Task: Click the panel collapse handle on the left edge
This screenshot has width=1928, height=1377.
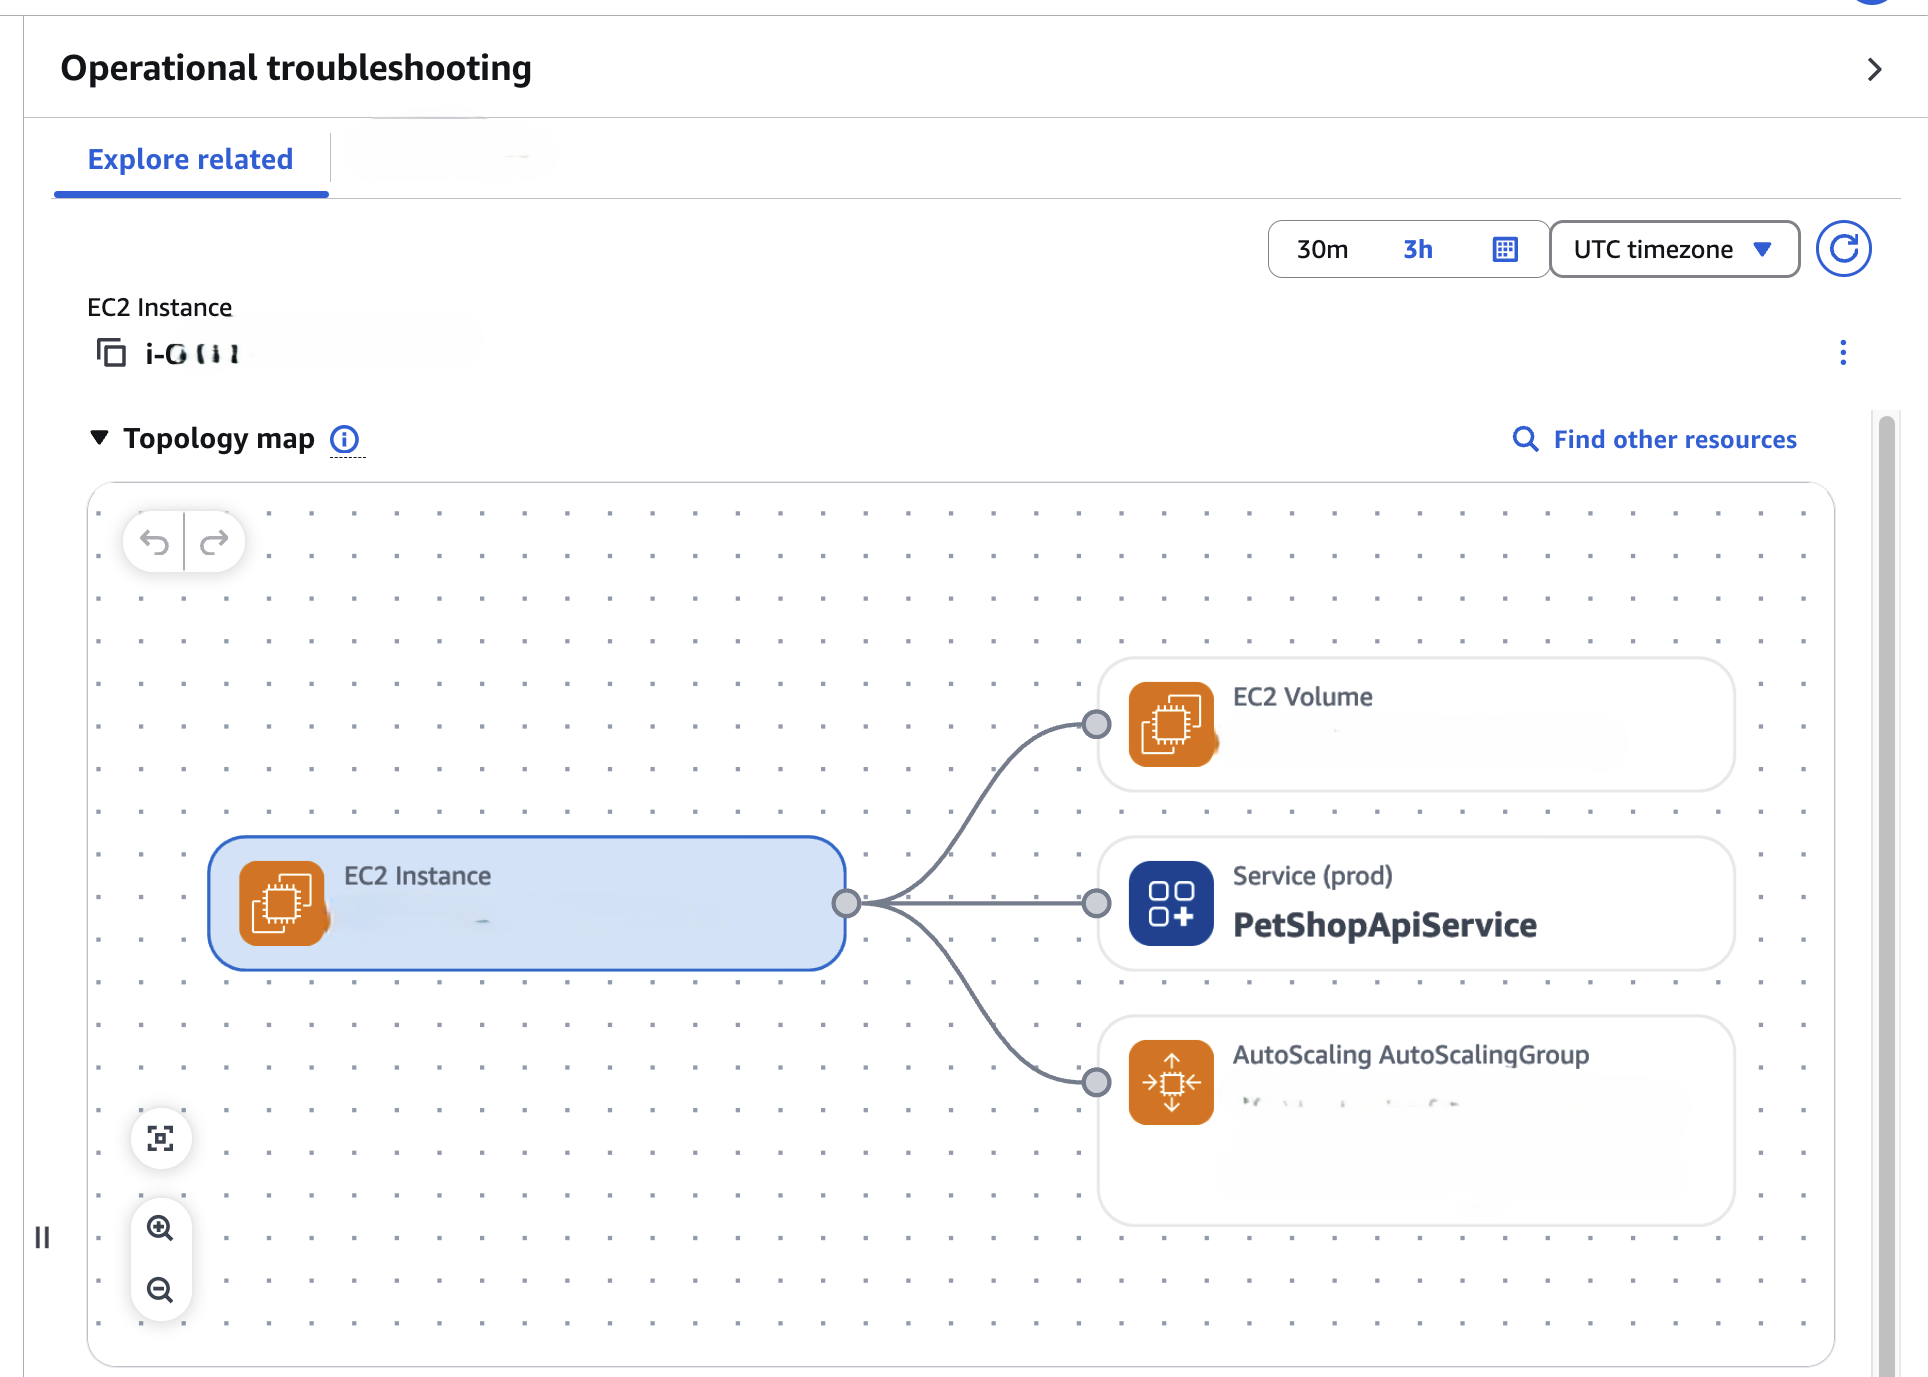Action: [x=42, y=1238]
